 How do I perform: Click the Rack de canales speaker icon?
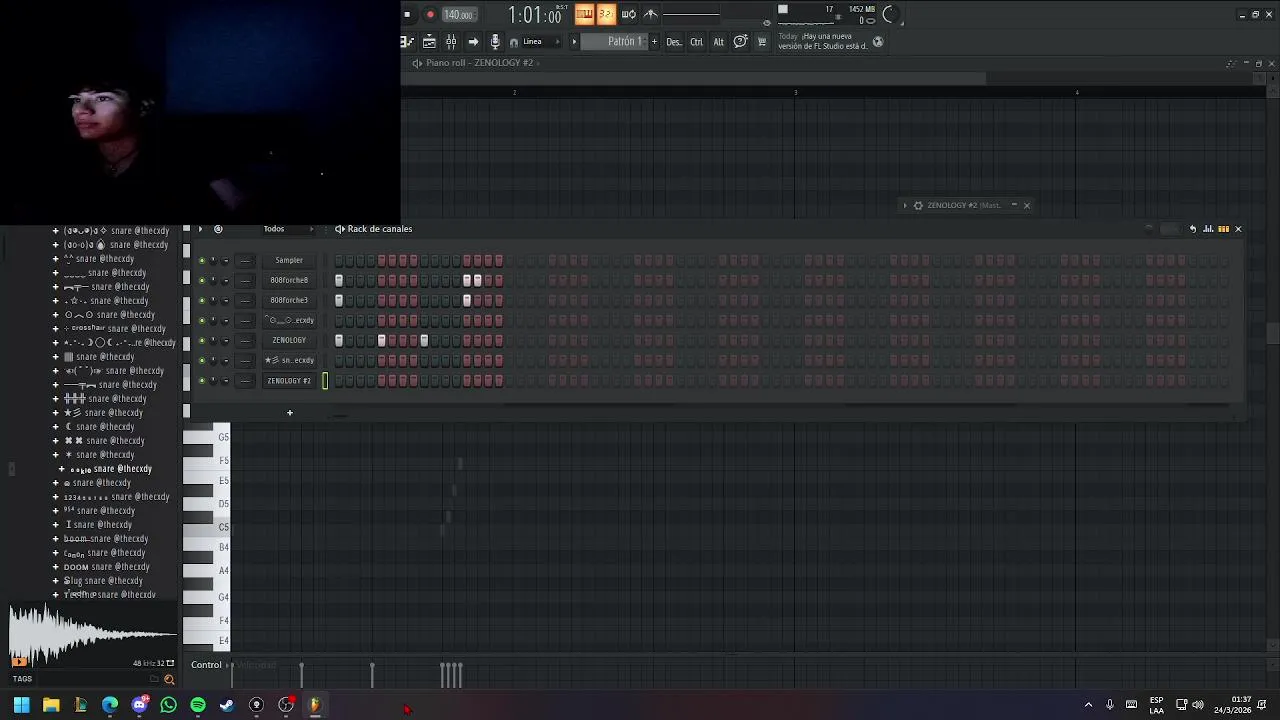pos(340,229)
